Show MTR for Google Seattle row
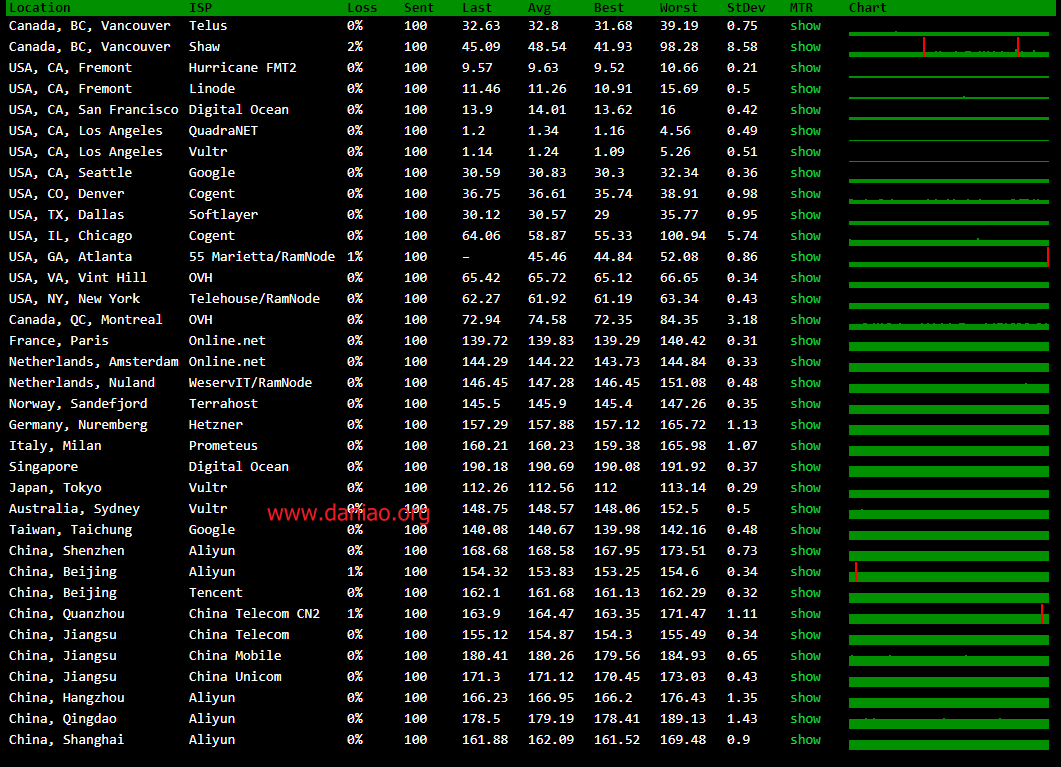 805,172
